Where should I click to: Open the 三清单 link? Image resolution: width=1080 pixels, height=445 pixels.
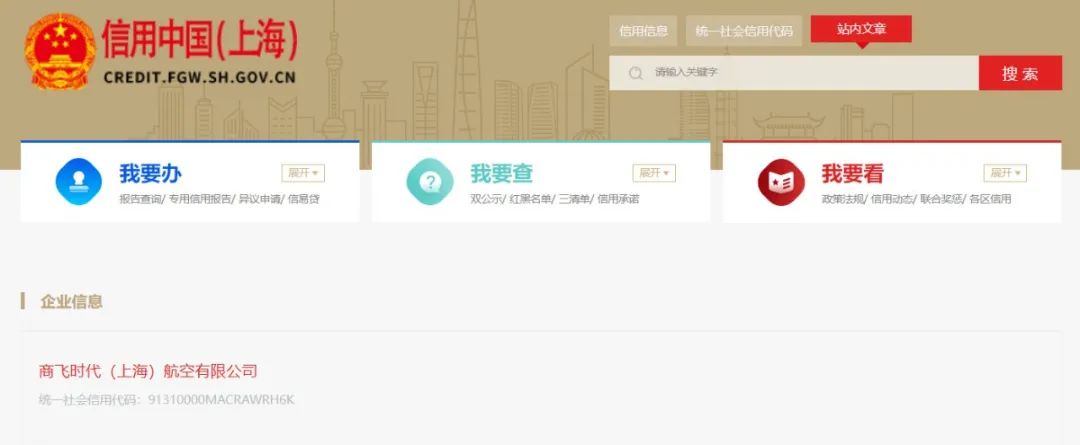click(x=574, y=199)
